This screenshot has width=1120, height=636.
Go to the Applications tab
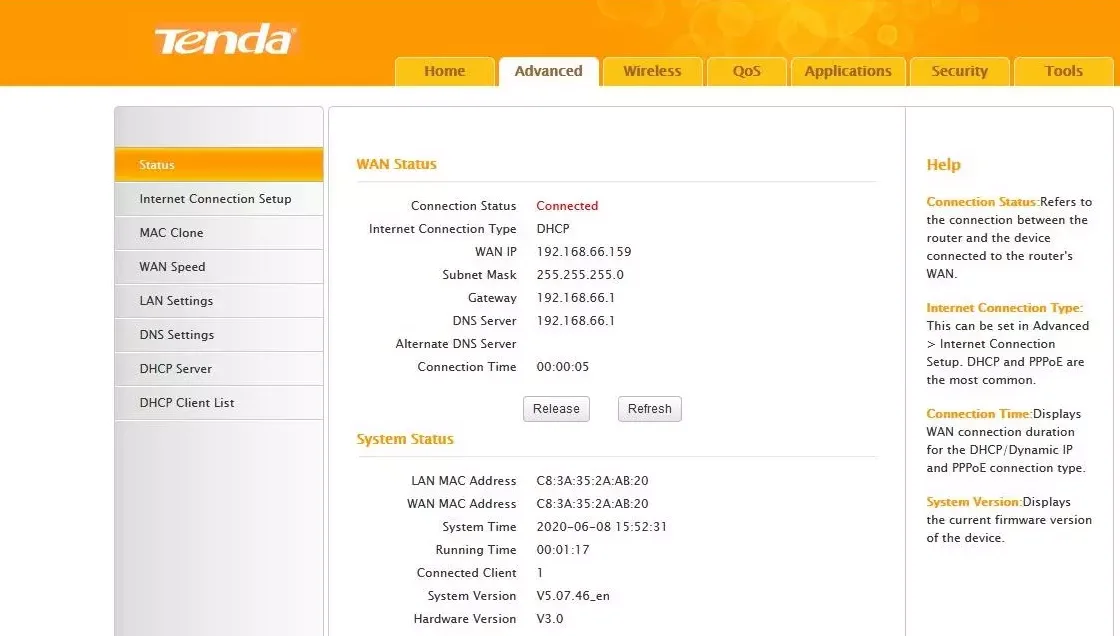pos(848,71)
